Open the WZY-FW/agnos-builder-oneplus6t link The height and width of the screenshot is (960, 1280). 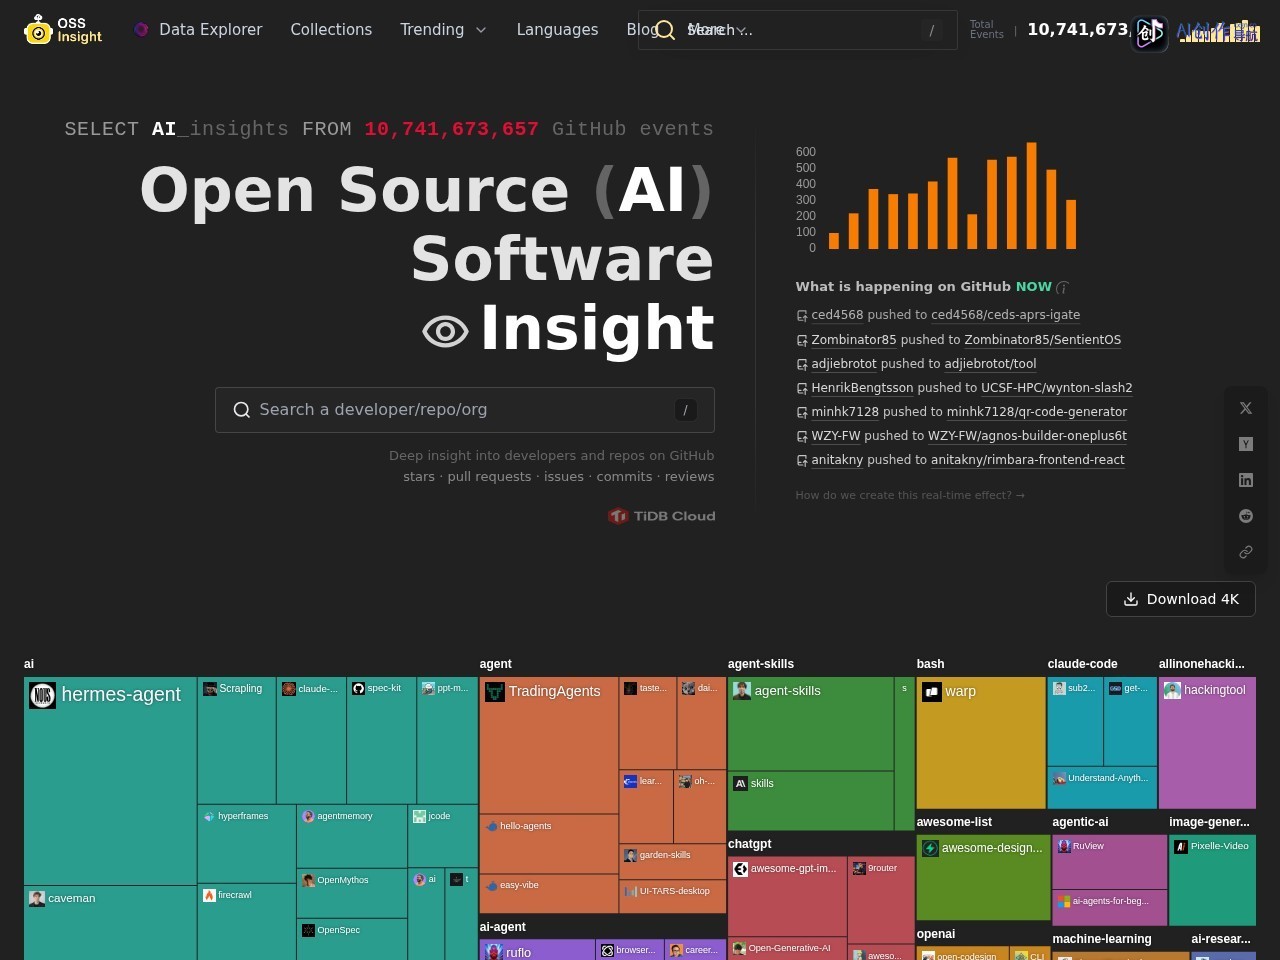click(x=1027, y=436)
